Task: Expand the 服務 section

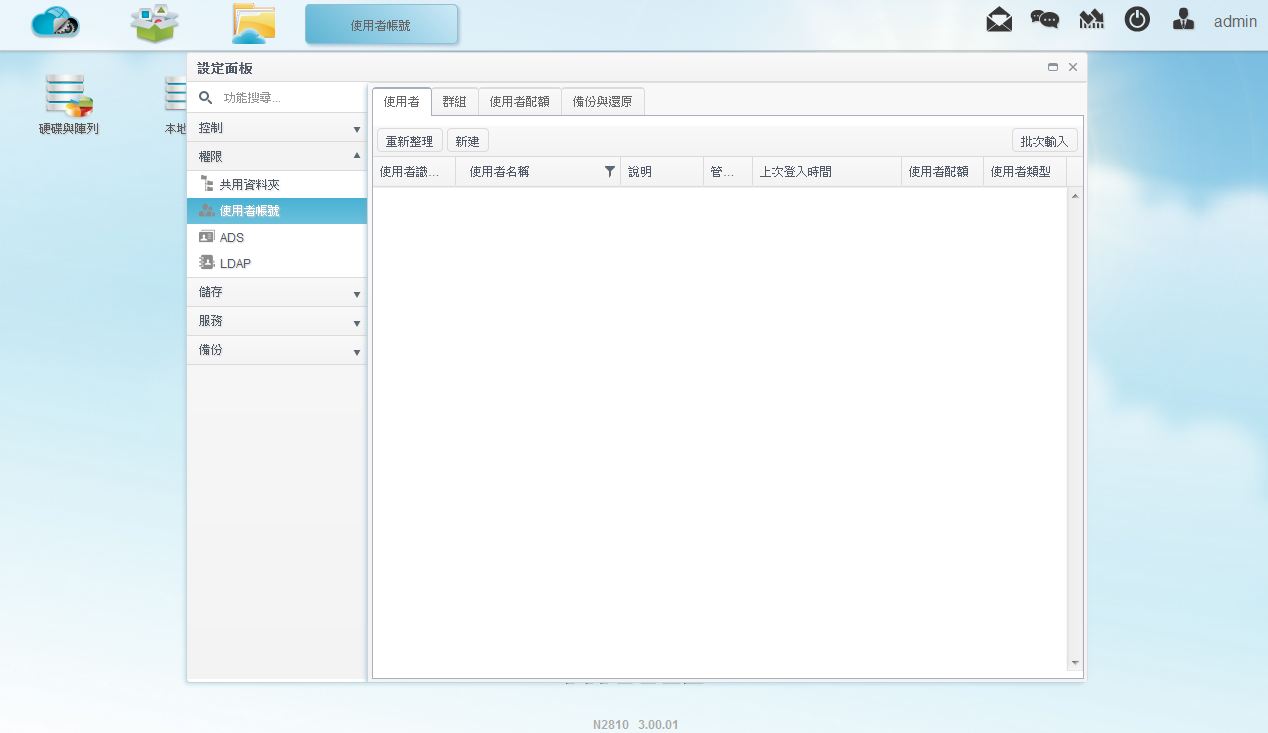Action: click(277, 321)
